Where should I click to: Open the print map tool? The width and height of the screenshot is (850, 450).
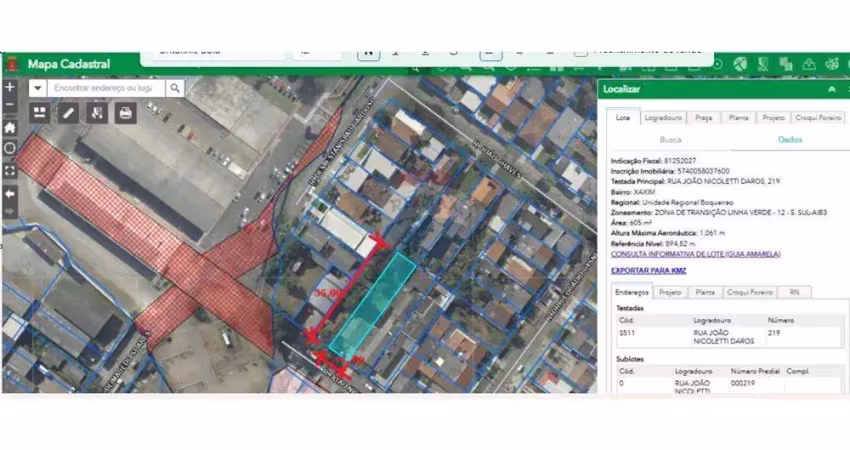[x=125, y=113]
